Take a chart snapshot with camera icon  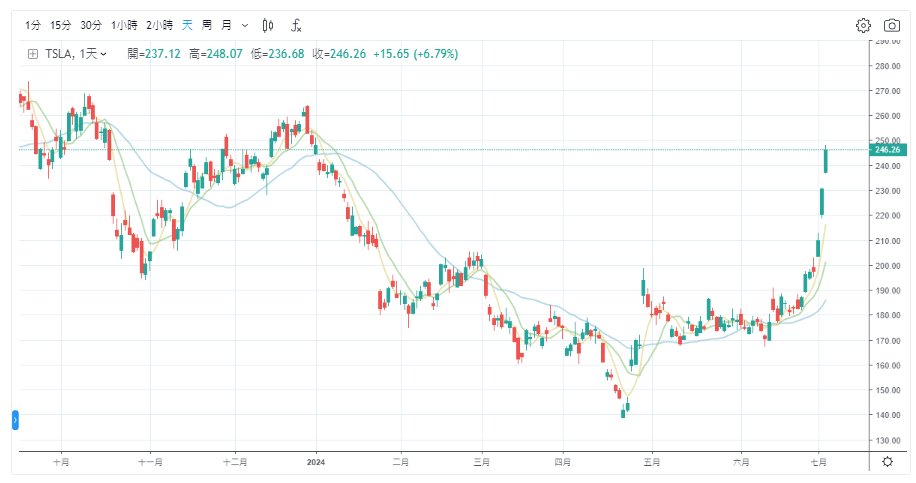(891, 25)
